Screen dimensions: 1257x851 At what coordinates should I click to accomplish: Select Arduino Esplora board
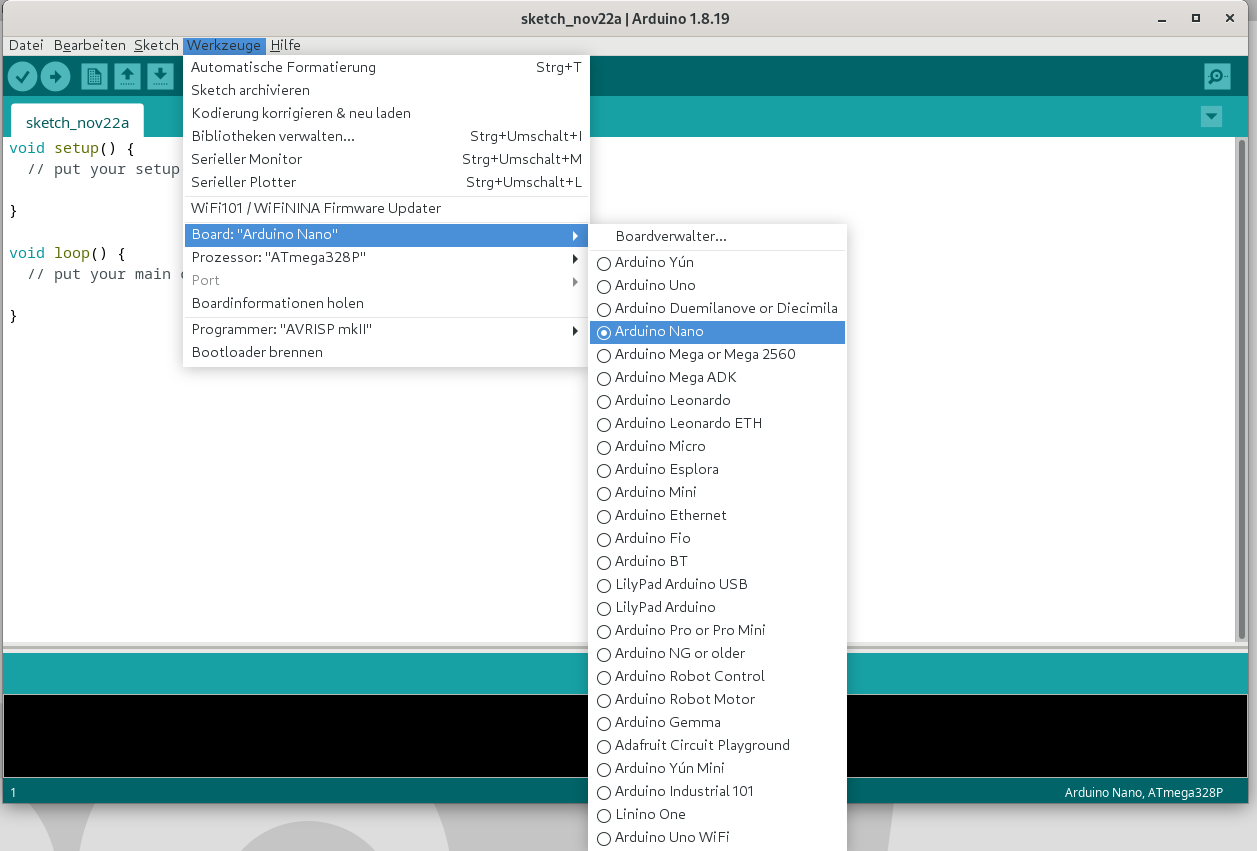tap(718, 469)
